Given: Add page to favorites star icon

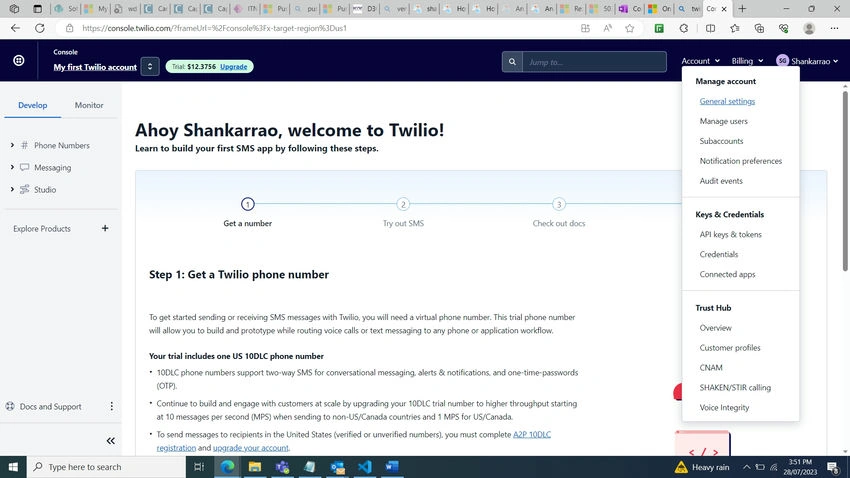Looking at the screenshot, I should pyautogui.click(x=629, y=28).
